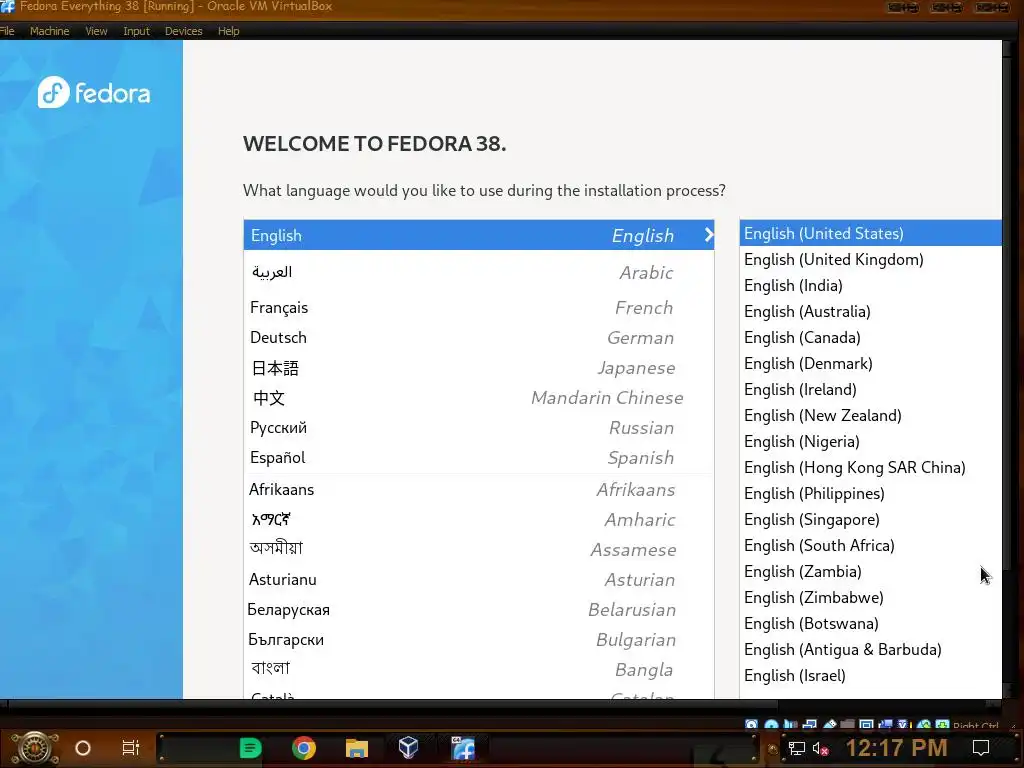
Task: Click the chevron arrow on English row
Action: (x=709, y=235)
